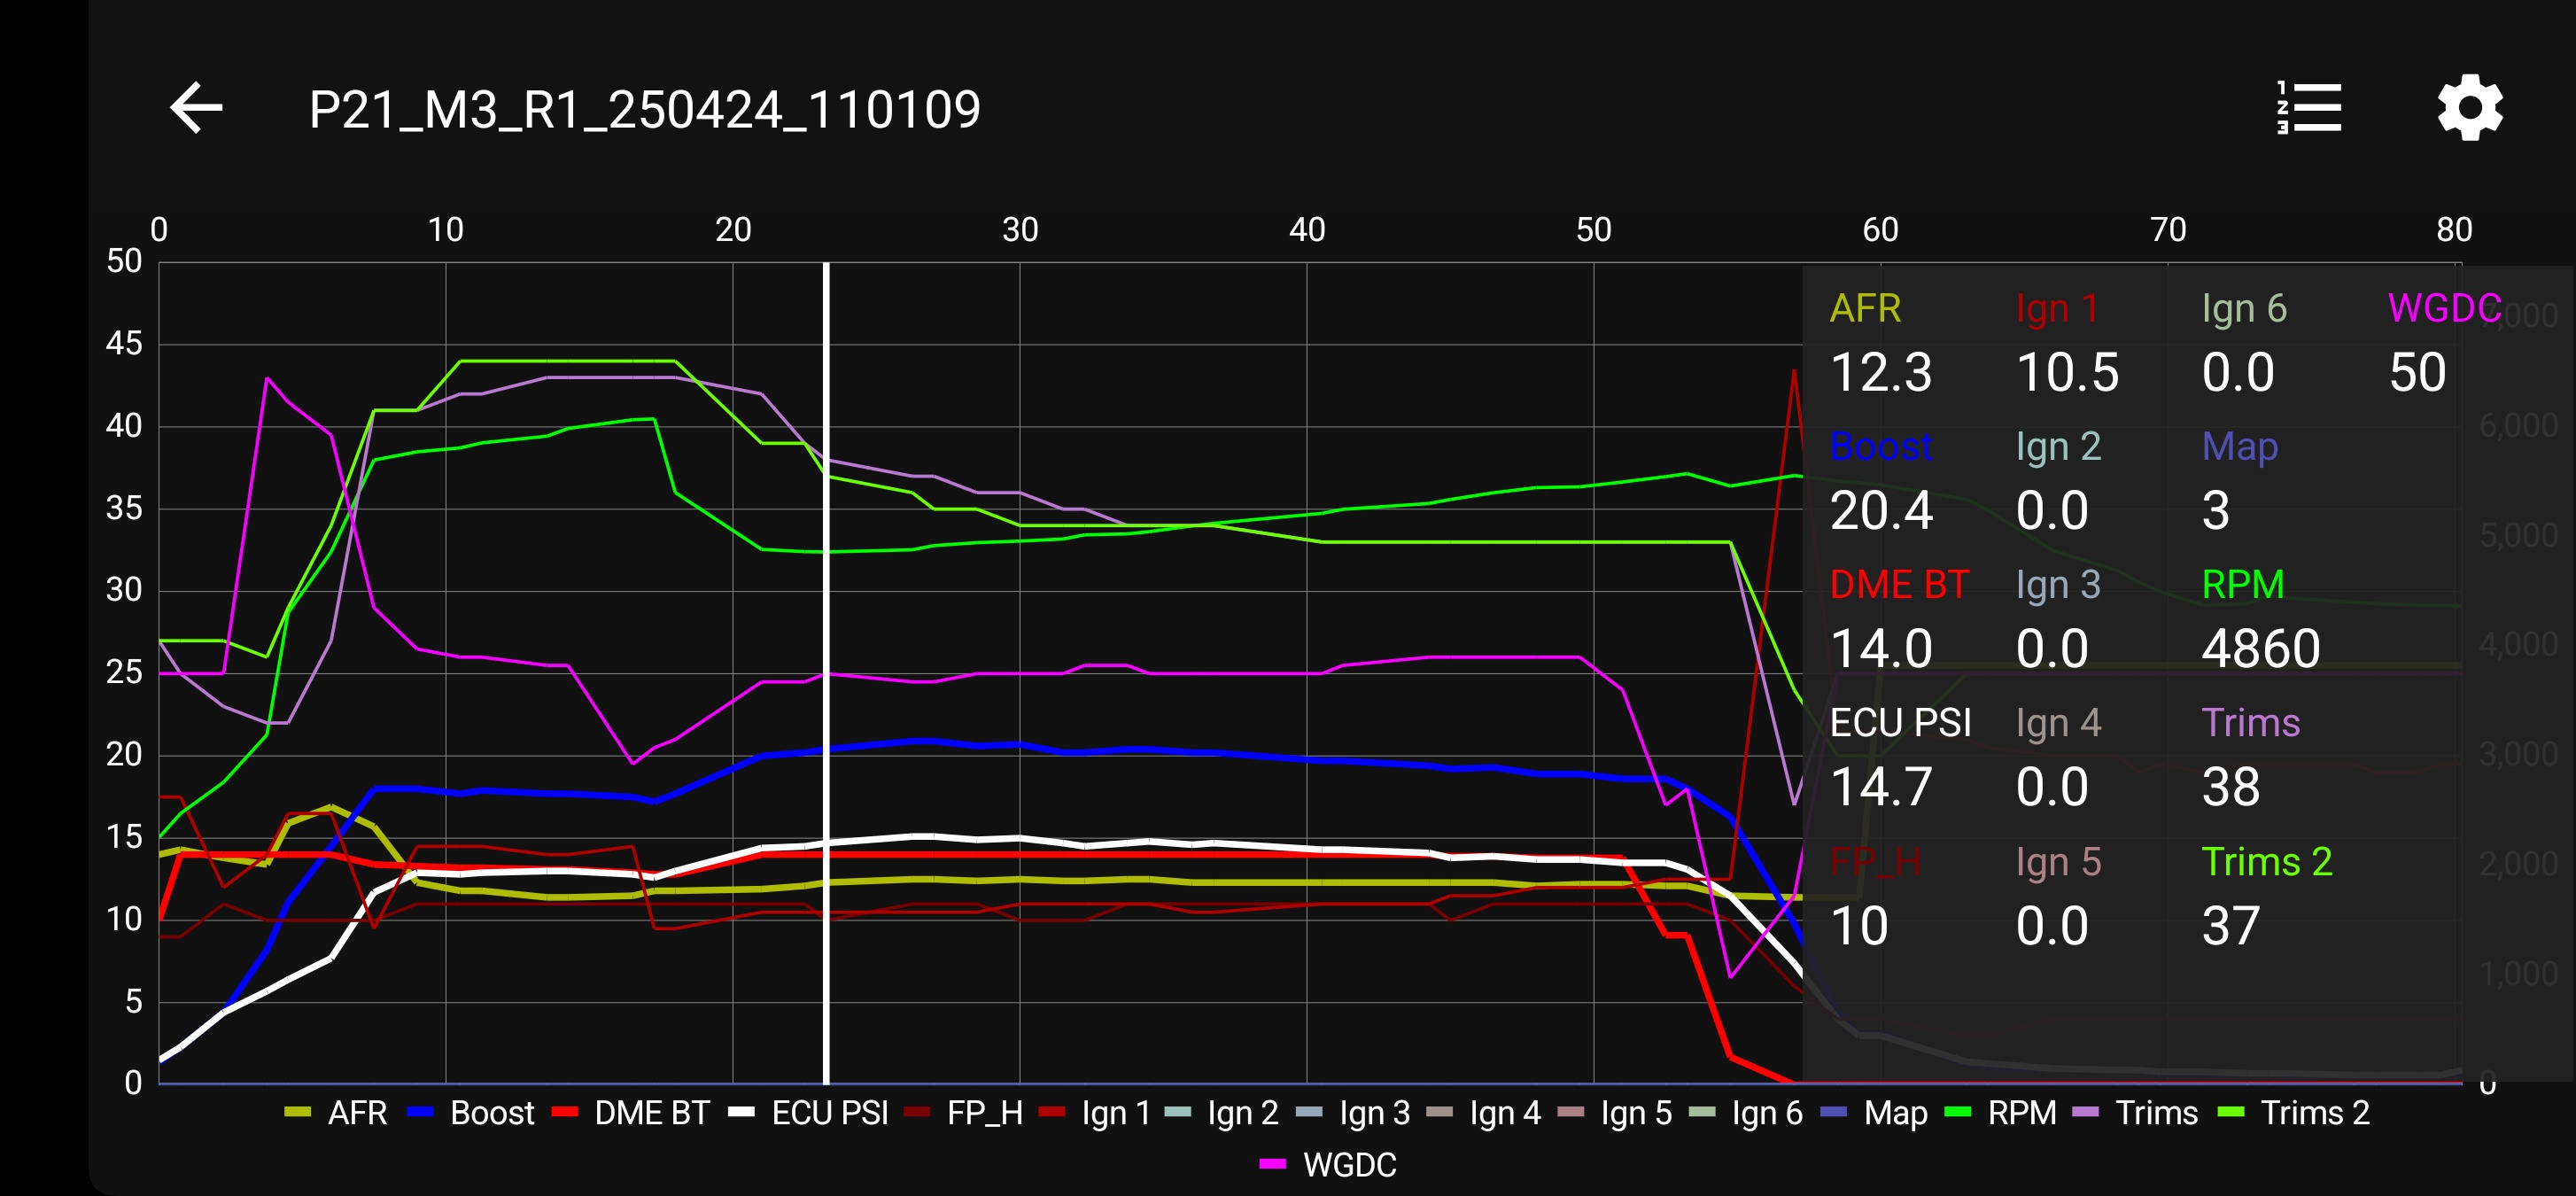Toggle WGDC legend entry
2576x1196 pixels.
[x=1328, y=1164]
